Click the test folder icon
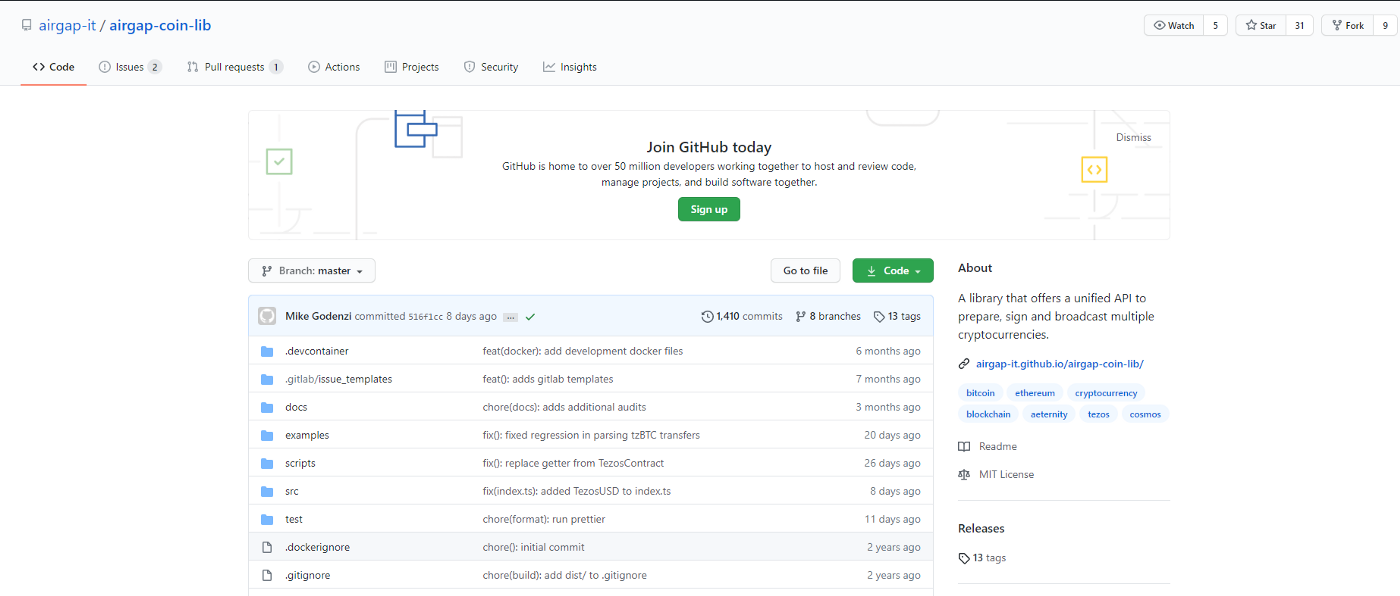Image resolution: width=1400 pixels, height=596 pixels. coord(267,520)
